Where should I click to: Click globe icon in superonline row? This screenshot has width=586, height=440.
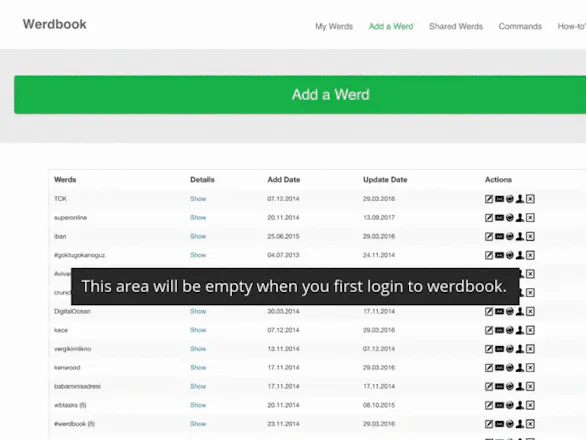(510, 218)
